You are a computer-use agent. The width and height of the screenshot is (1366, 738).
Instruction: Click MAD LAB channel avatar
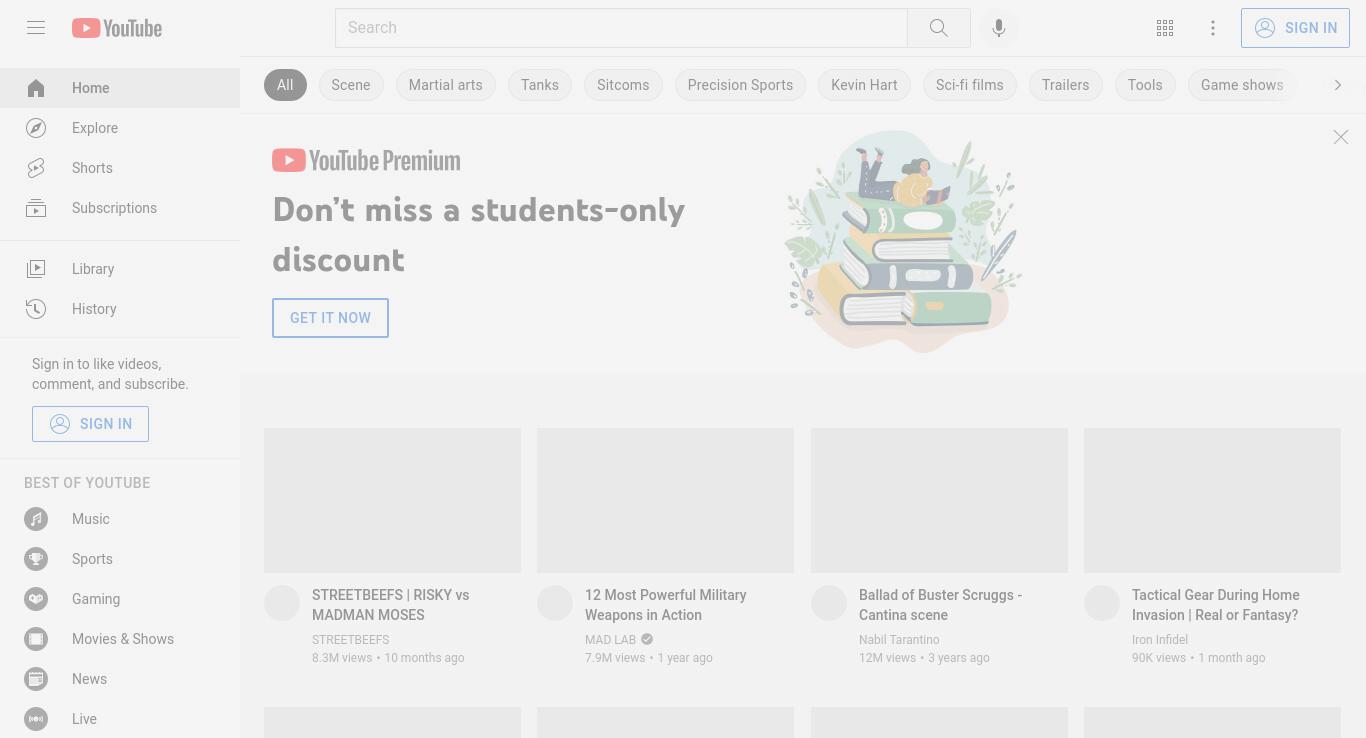[555, 603]
